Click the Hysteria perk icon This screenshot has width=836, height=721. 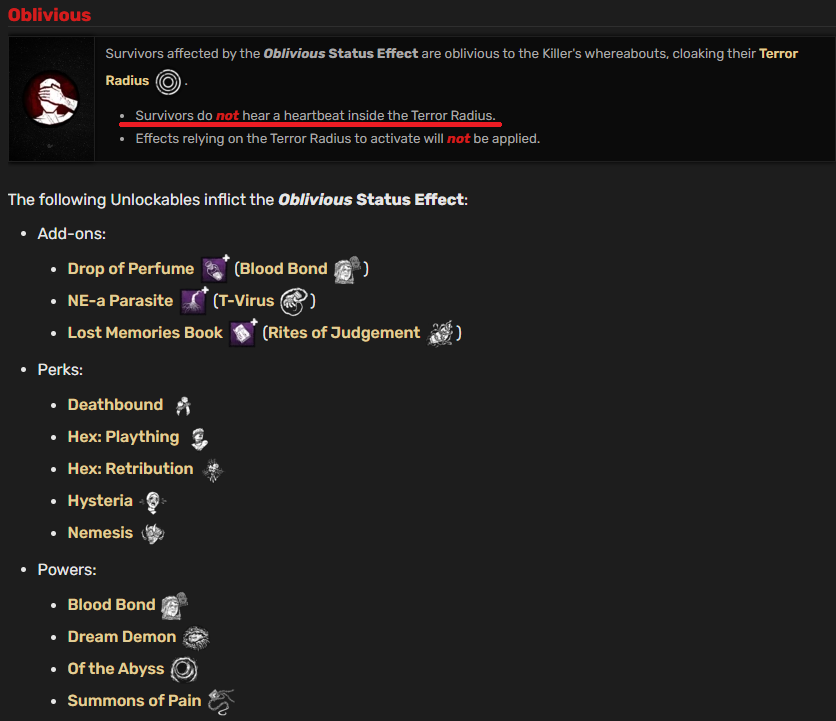coord(153,502)
